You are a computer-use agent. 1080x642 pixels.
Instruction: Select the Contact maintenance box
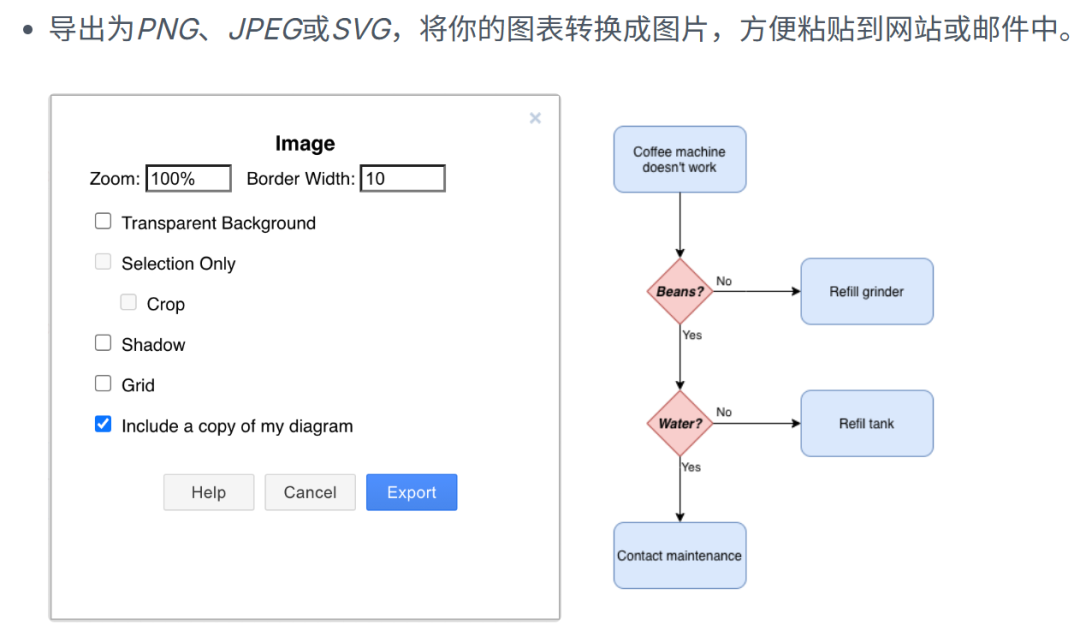679,555
